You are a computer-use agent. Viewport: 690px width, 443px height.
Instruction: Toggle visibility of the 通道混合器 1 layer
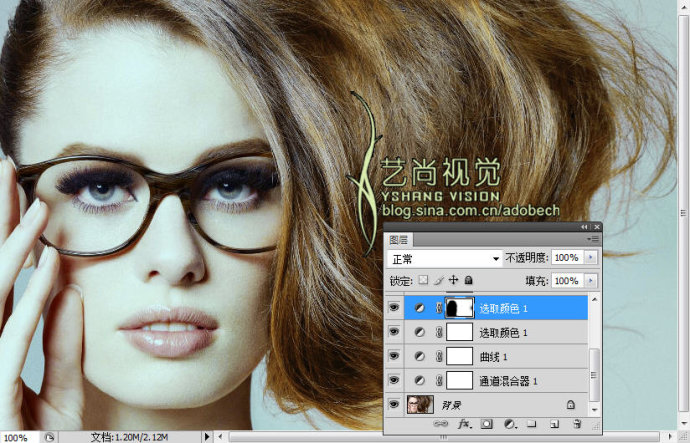394,380
